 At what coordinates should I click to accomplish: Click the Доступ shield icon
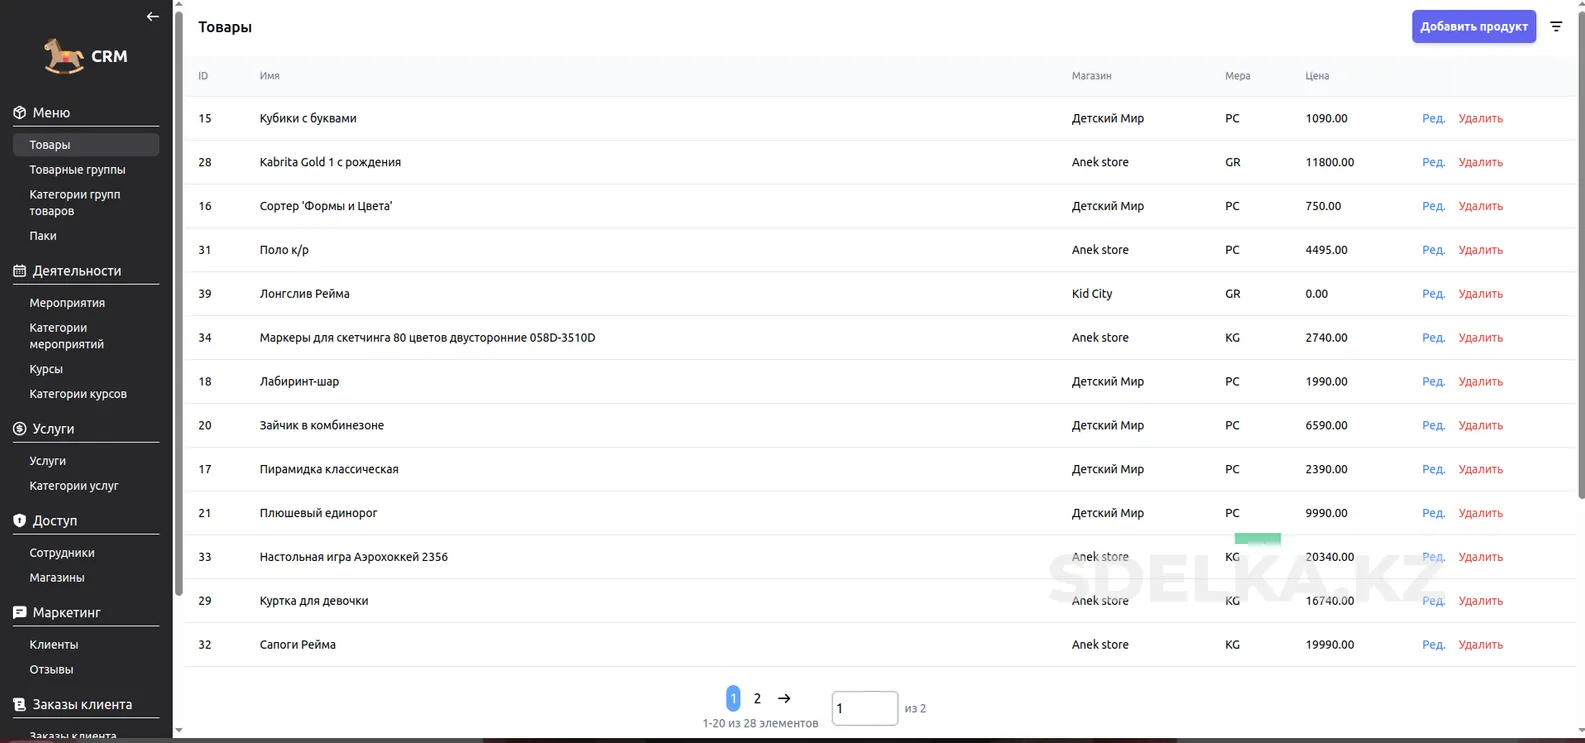[19, 521]
